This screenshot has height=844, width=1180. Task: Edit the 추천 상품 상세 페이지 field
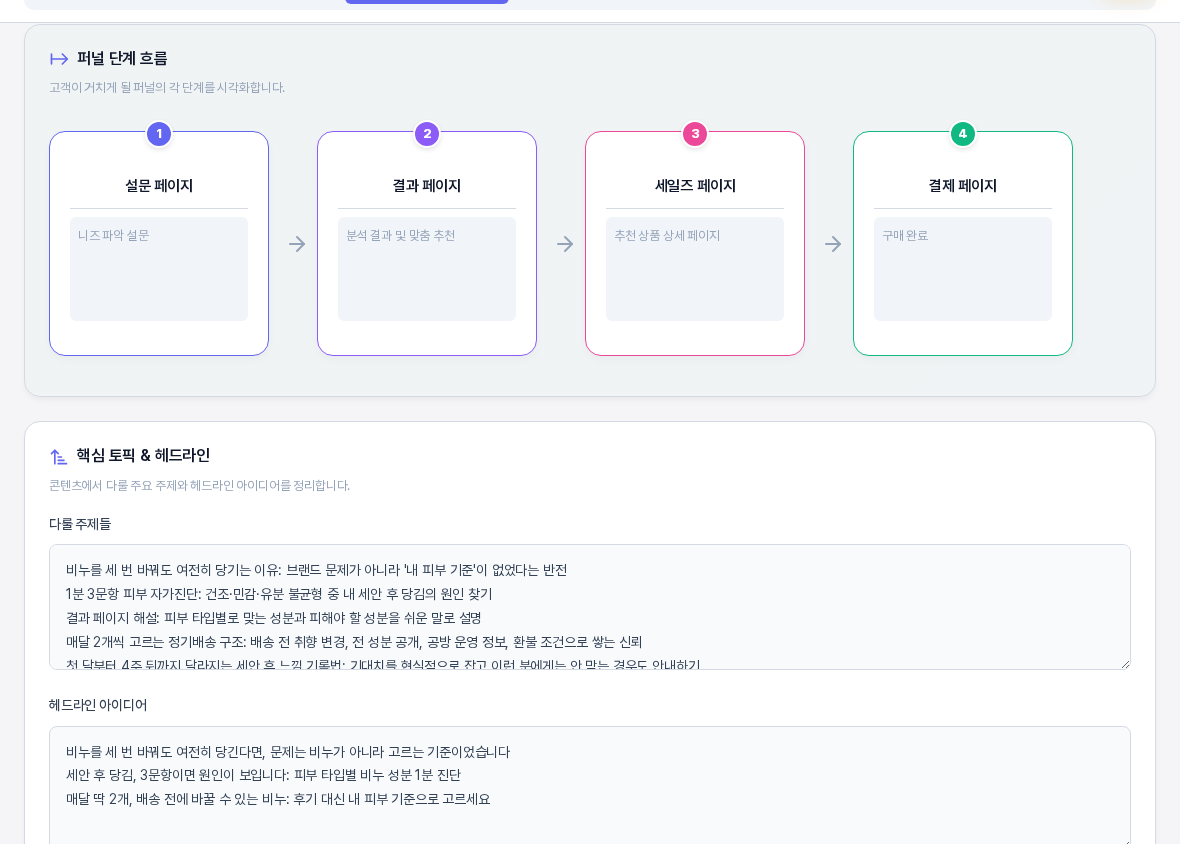(x=695, y=269)
